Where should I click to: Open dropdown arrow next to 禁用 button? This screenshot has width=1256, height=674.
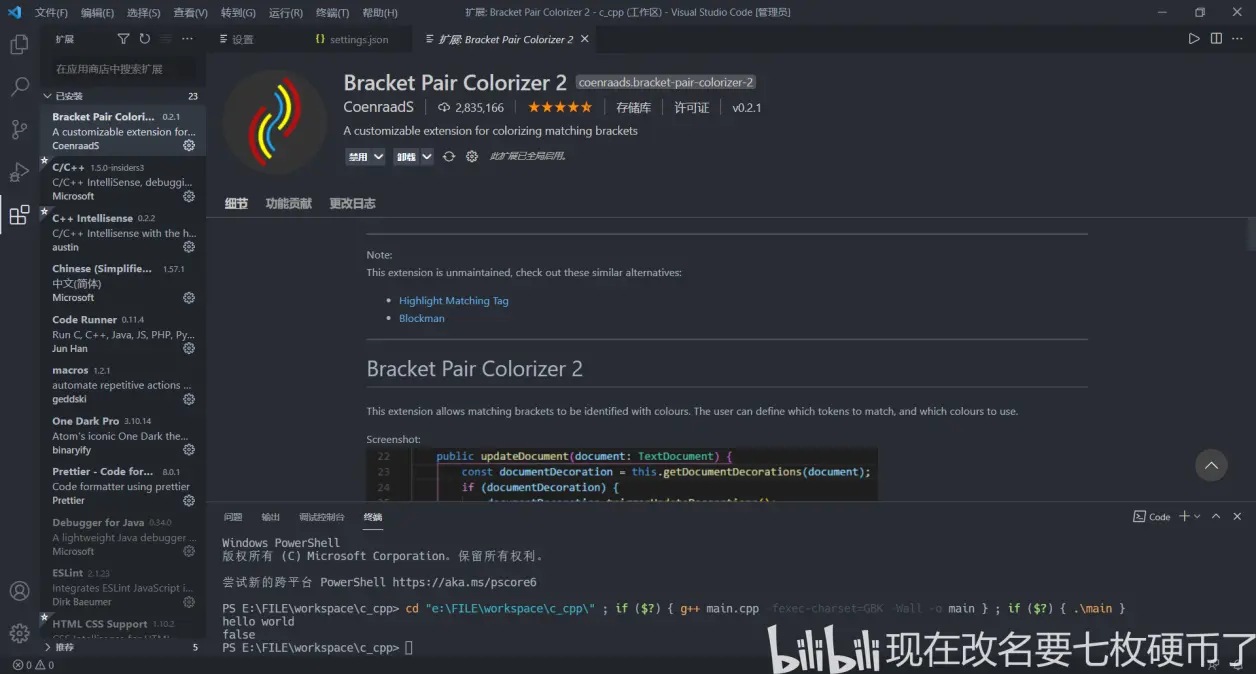point(378,157)
